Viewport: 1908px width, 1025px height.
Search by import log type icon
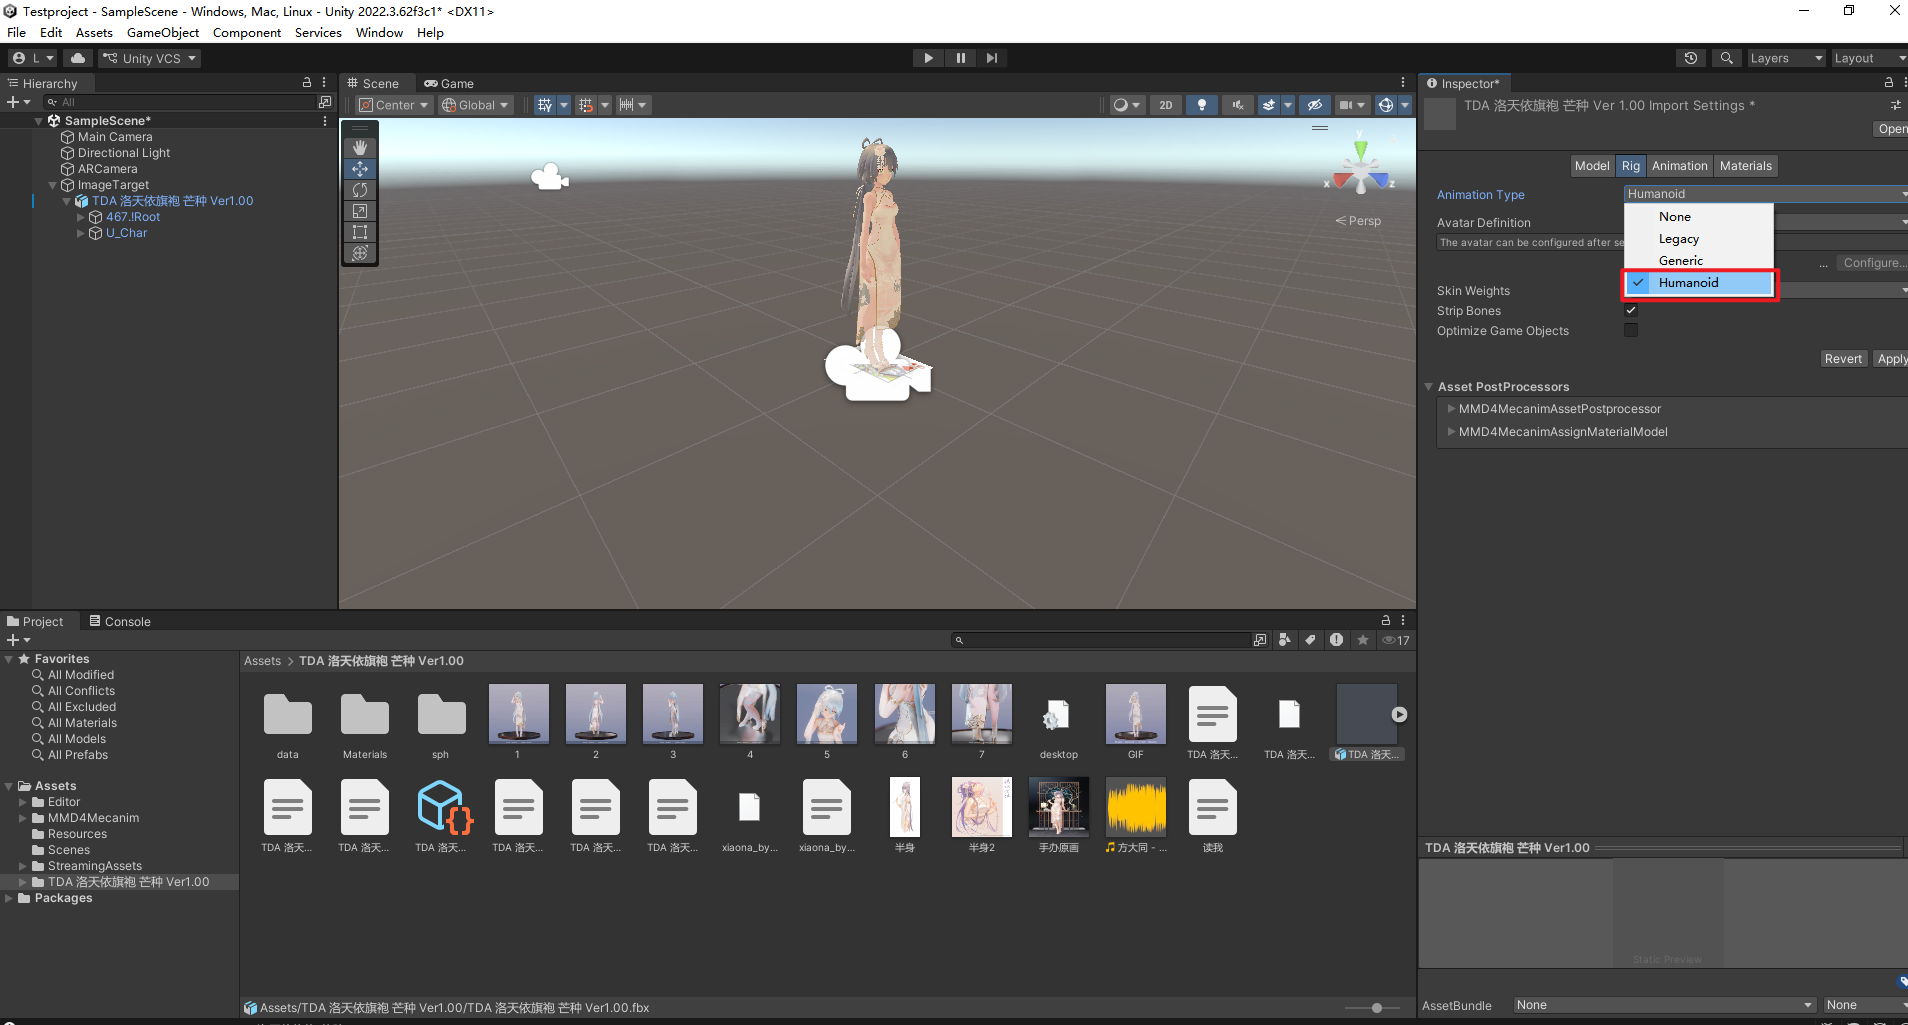(1336, 640)
